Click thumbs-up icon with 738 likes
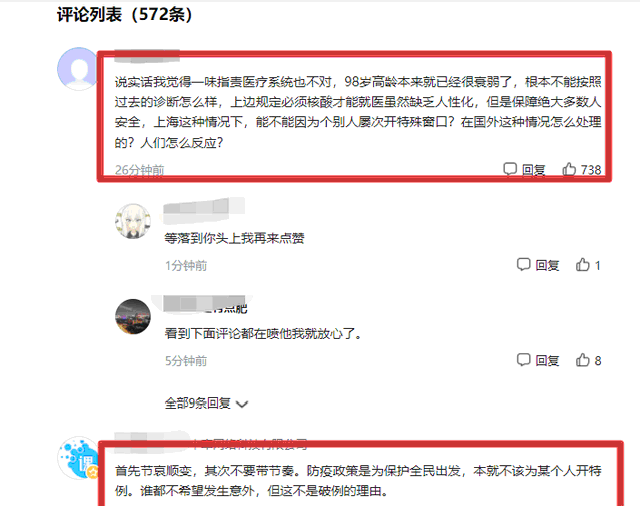This screenshot has width=640, height=506. pyautogui.click(x=569, y=169)
